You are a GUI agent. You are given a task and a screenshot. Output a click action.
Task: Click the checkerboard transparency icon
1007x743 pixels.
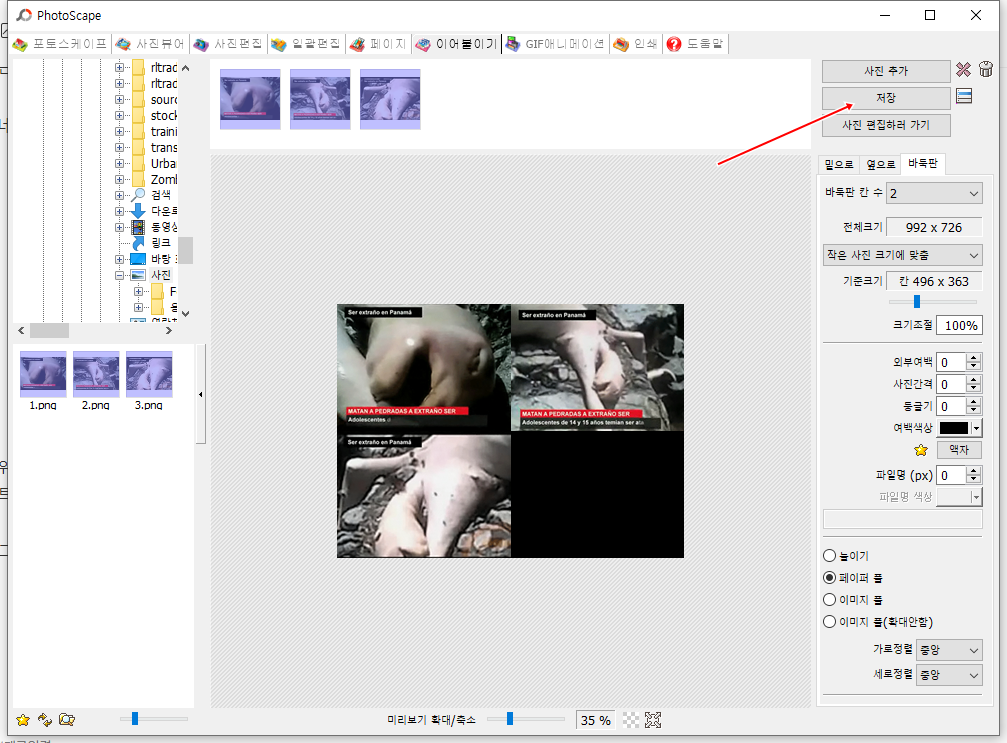coord(631,720)
